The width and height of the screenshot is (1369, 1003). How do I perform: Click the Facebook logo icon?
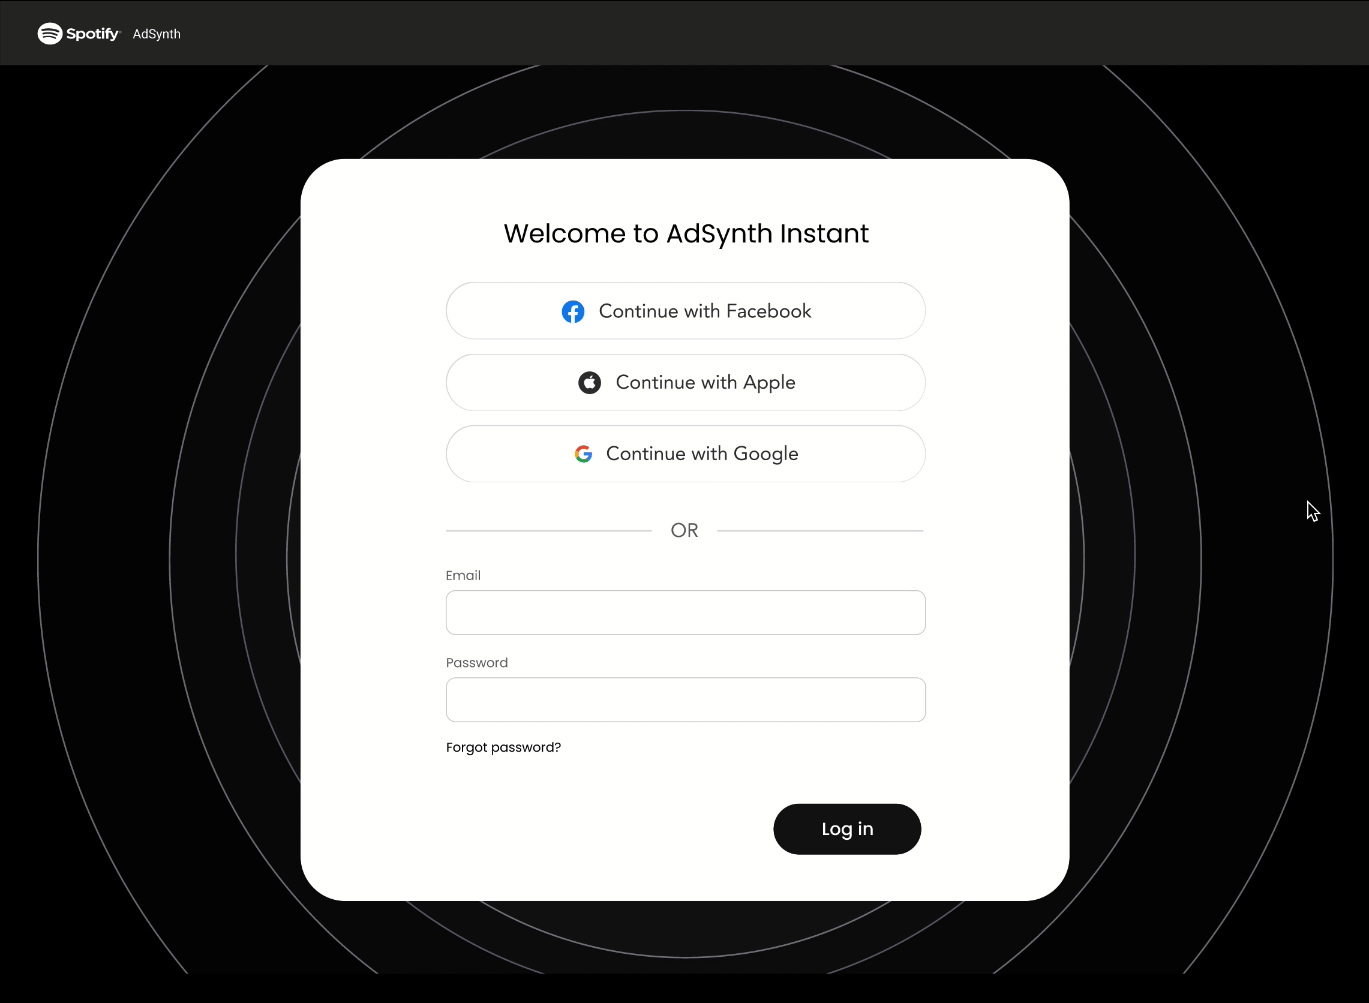click(x=573, y=312)
